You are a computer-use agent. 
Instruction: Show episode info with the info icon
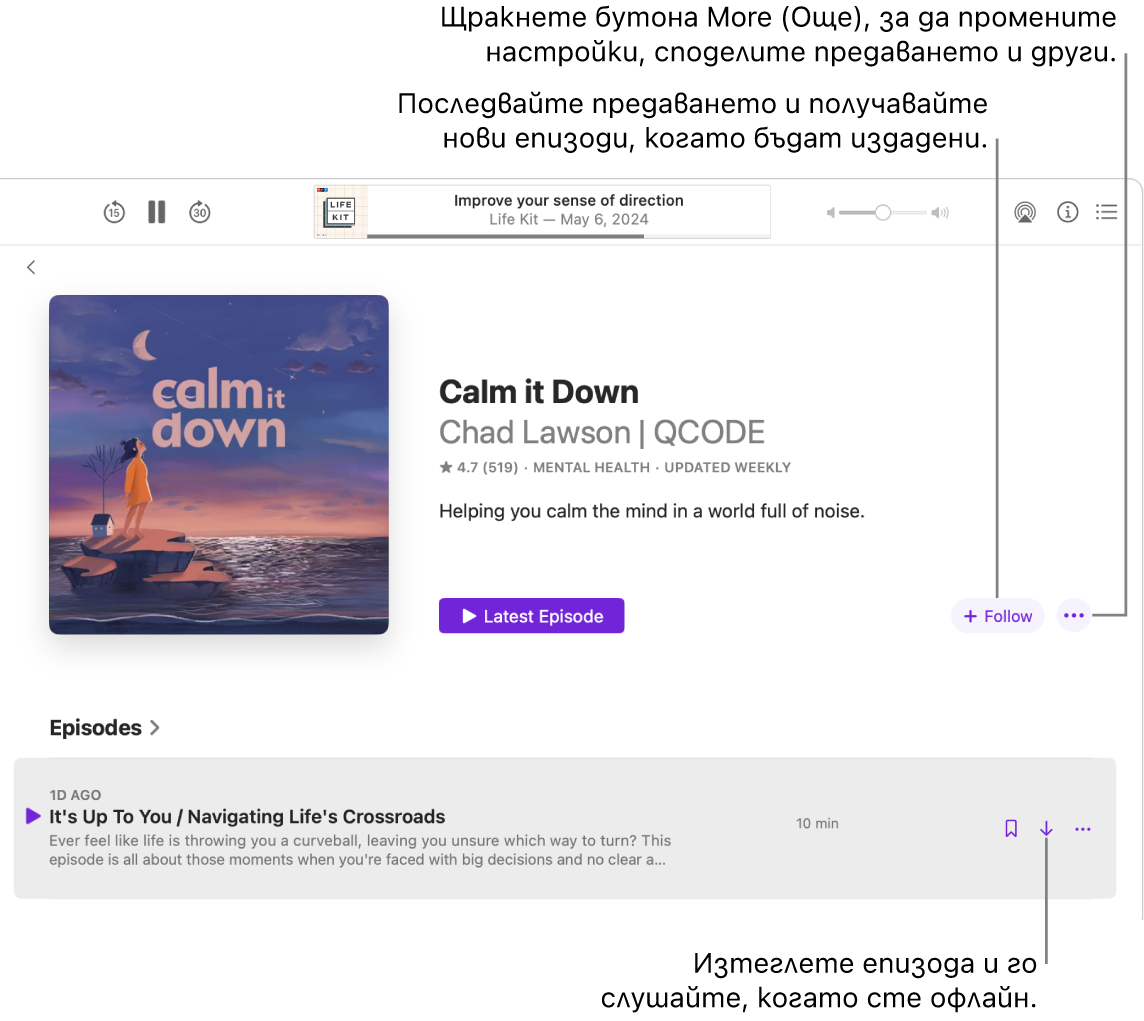1066,212
